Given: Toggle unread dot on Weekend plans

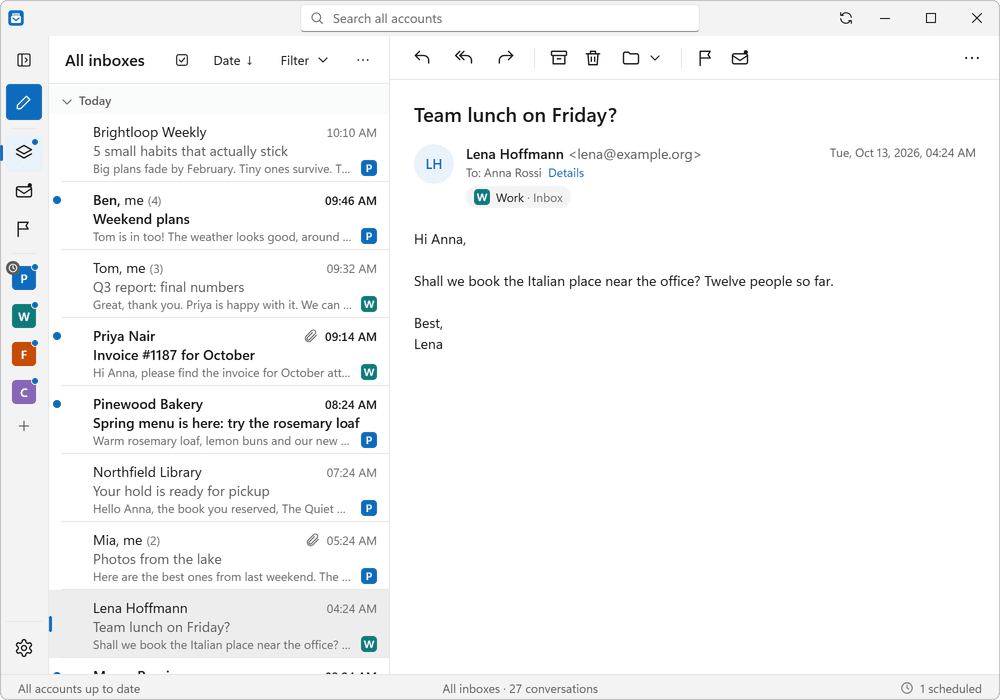Looking at the screenshot, I should (57, 200).
